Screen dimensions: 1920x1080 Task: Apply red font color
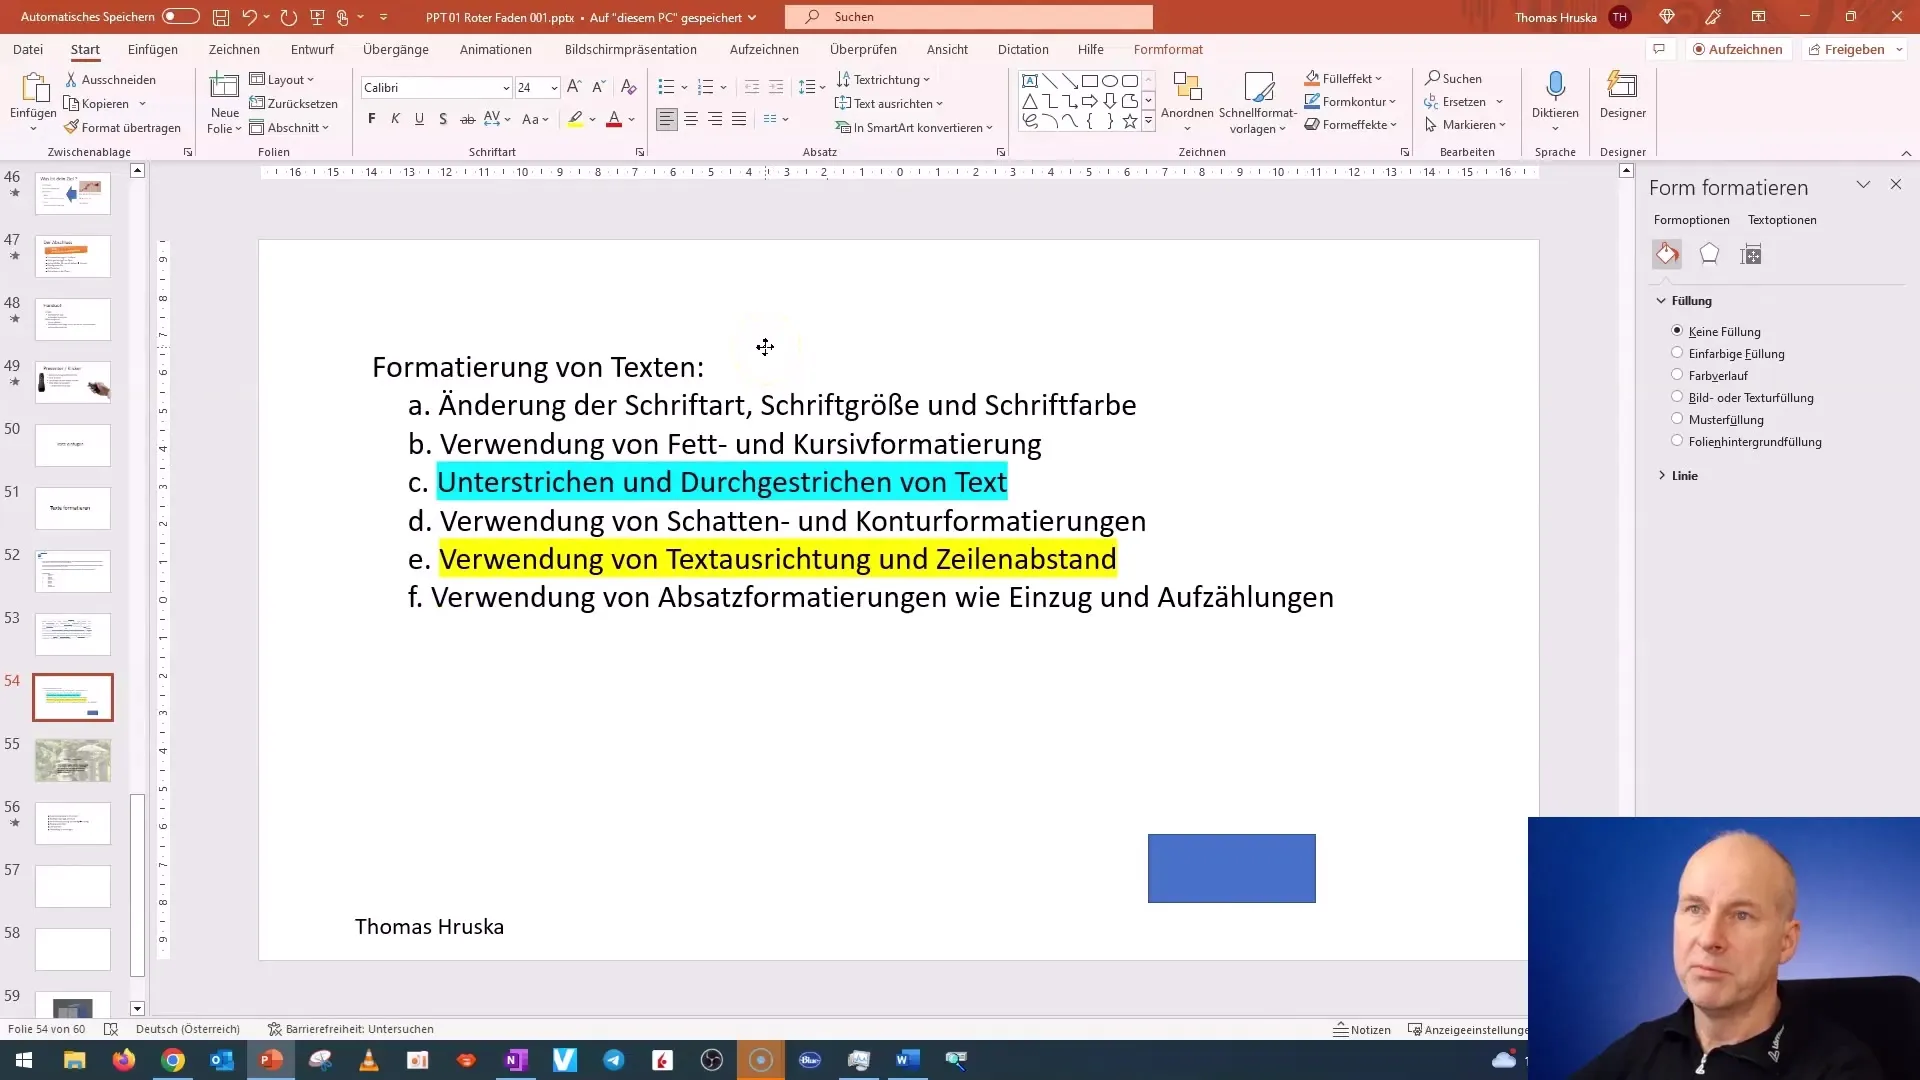[614, 119]
